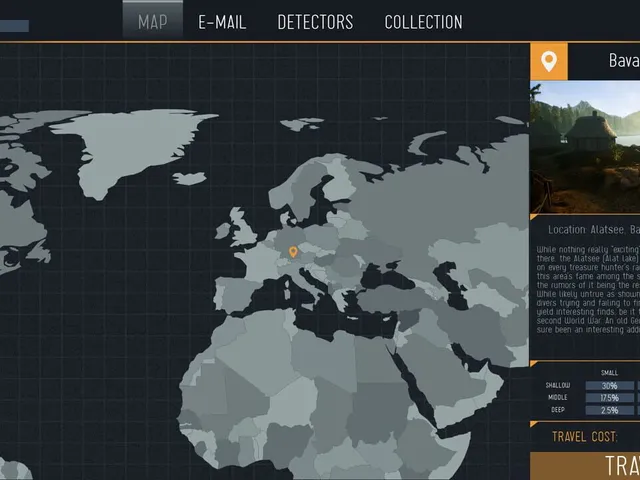Open the MAP tab

point(153,22)
